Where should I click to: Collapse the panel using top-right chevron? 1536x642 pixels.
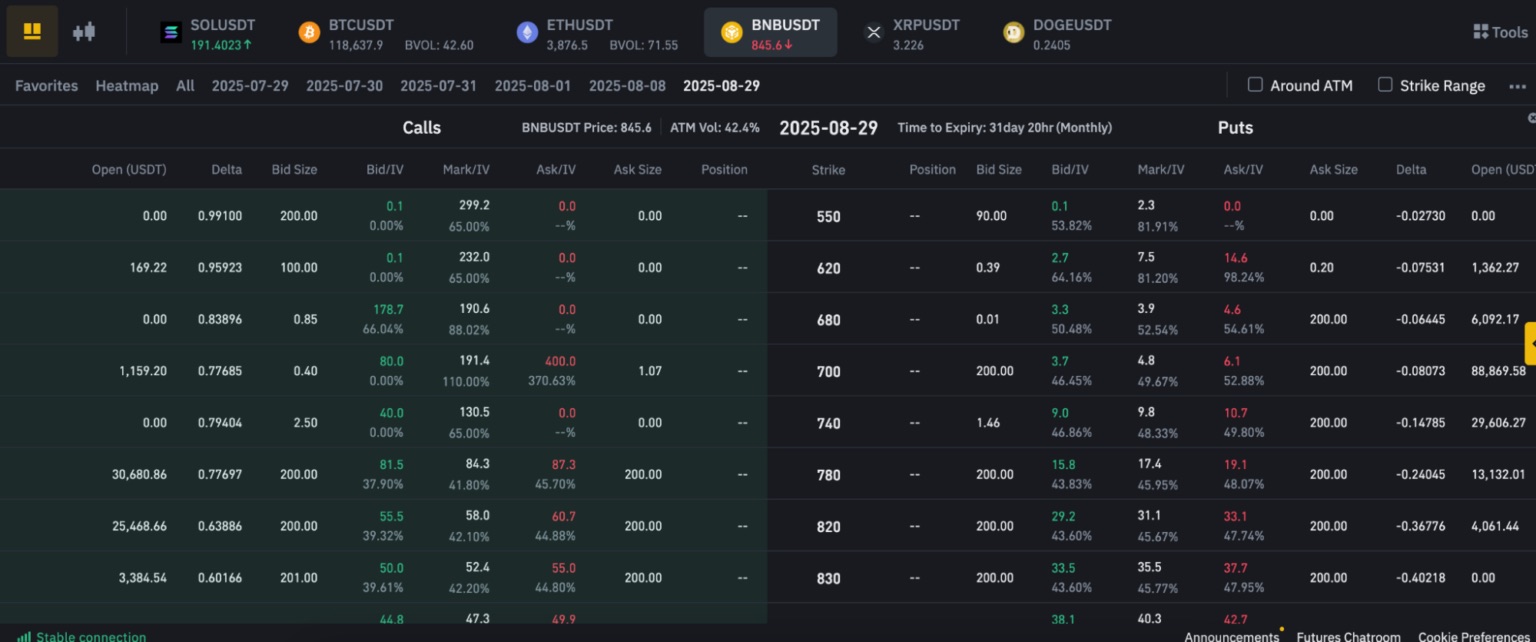pos(1530,118)
